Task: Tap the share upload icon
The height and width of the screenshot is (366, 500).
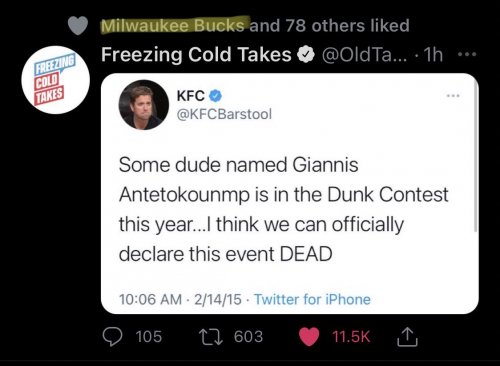Action: (407, 337)
